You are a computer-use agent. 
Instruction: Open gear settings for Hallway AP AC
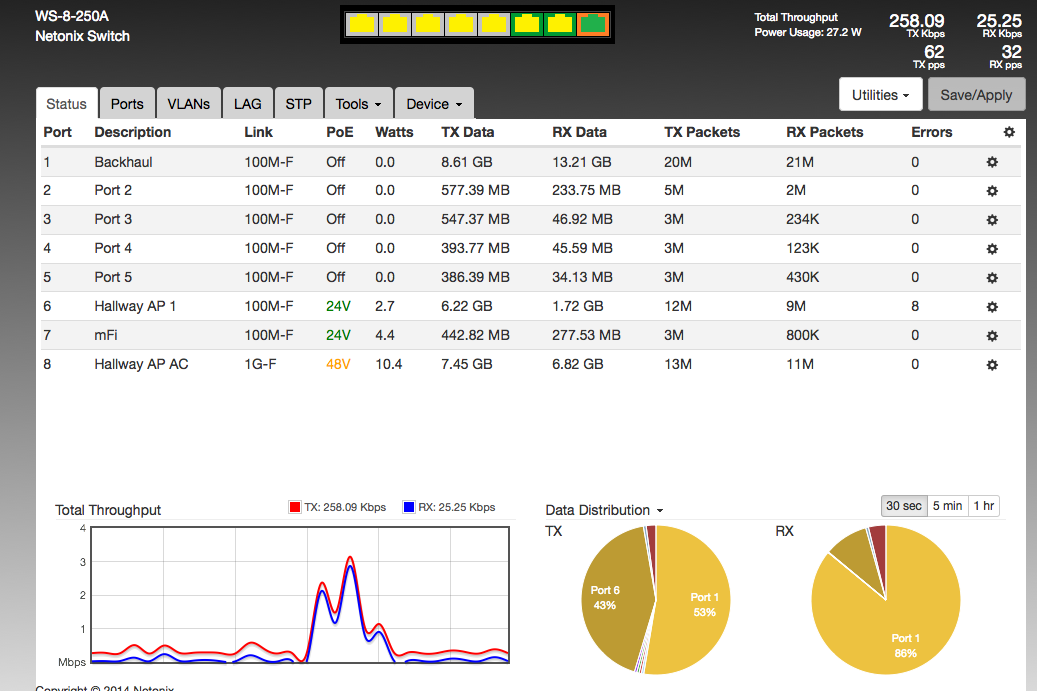[x=992, y=365]
